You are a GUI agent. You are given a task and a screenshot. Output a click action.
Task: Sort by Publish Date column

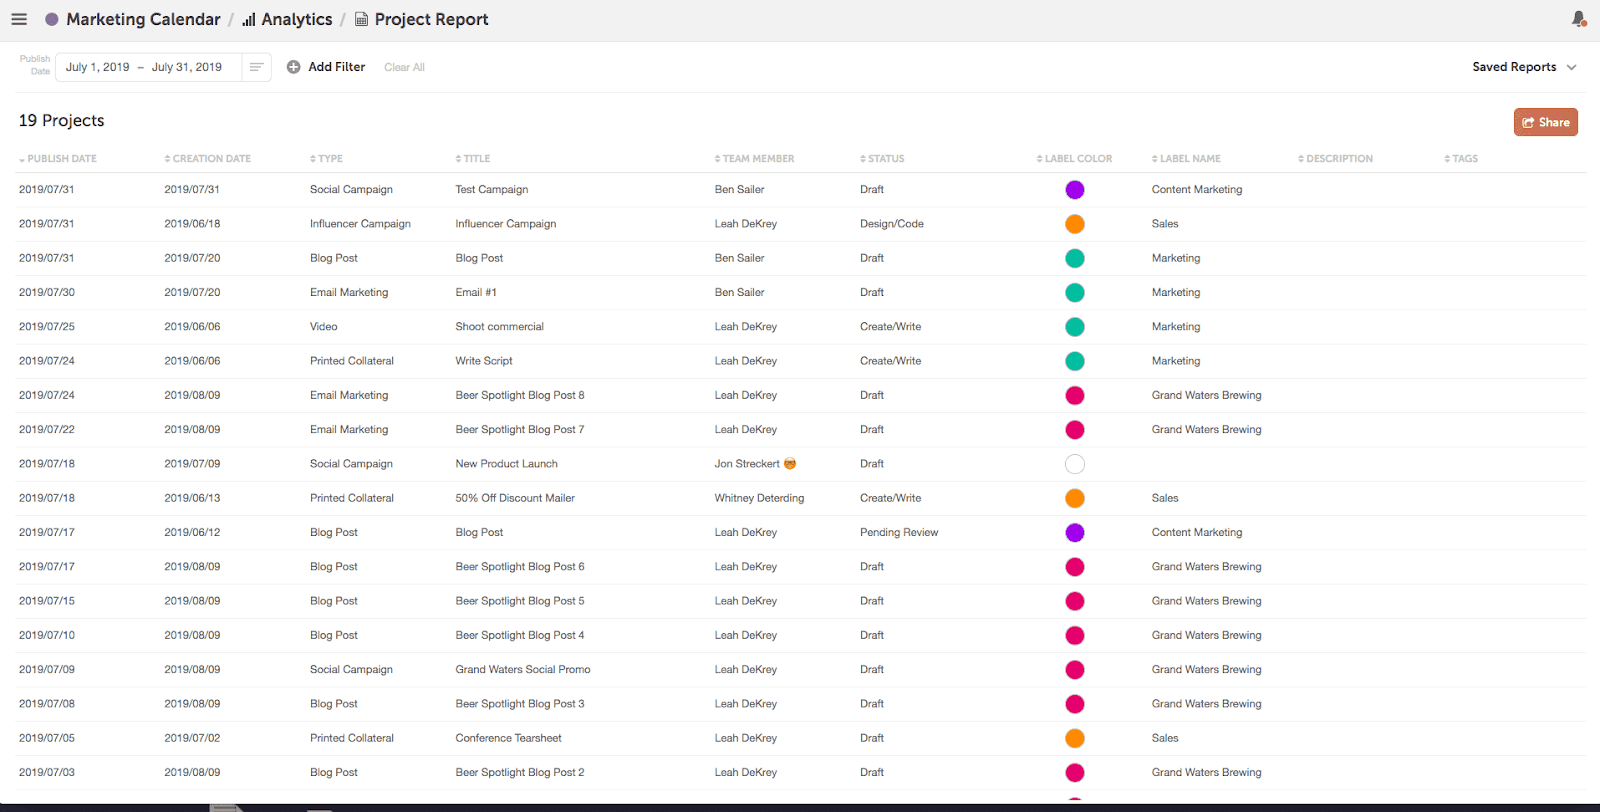(58, 159)
